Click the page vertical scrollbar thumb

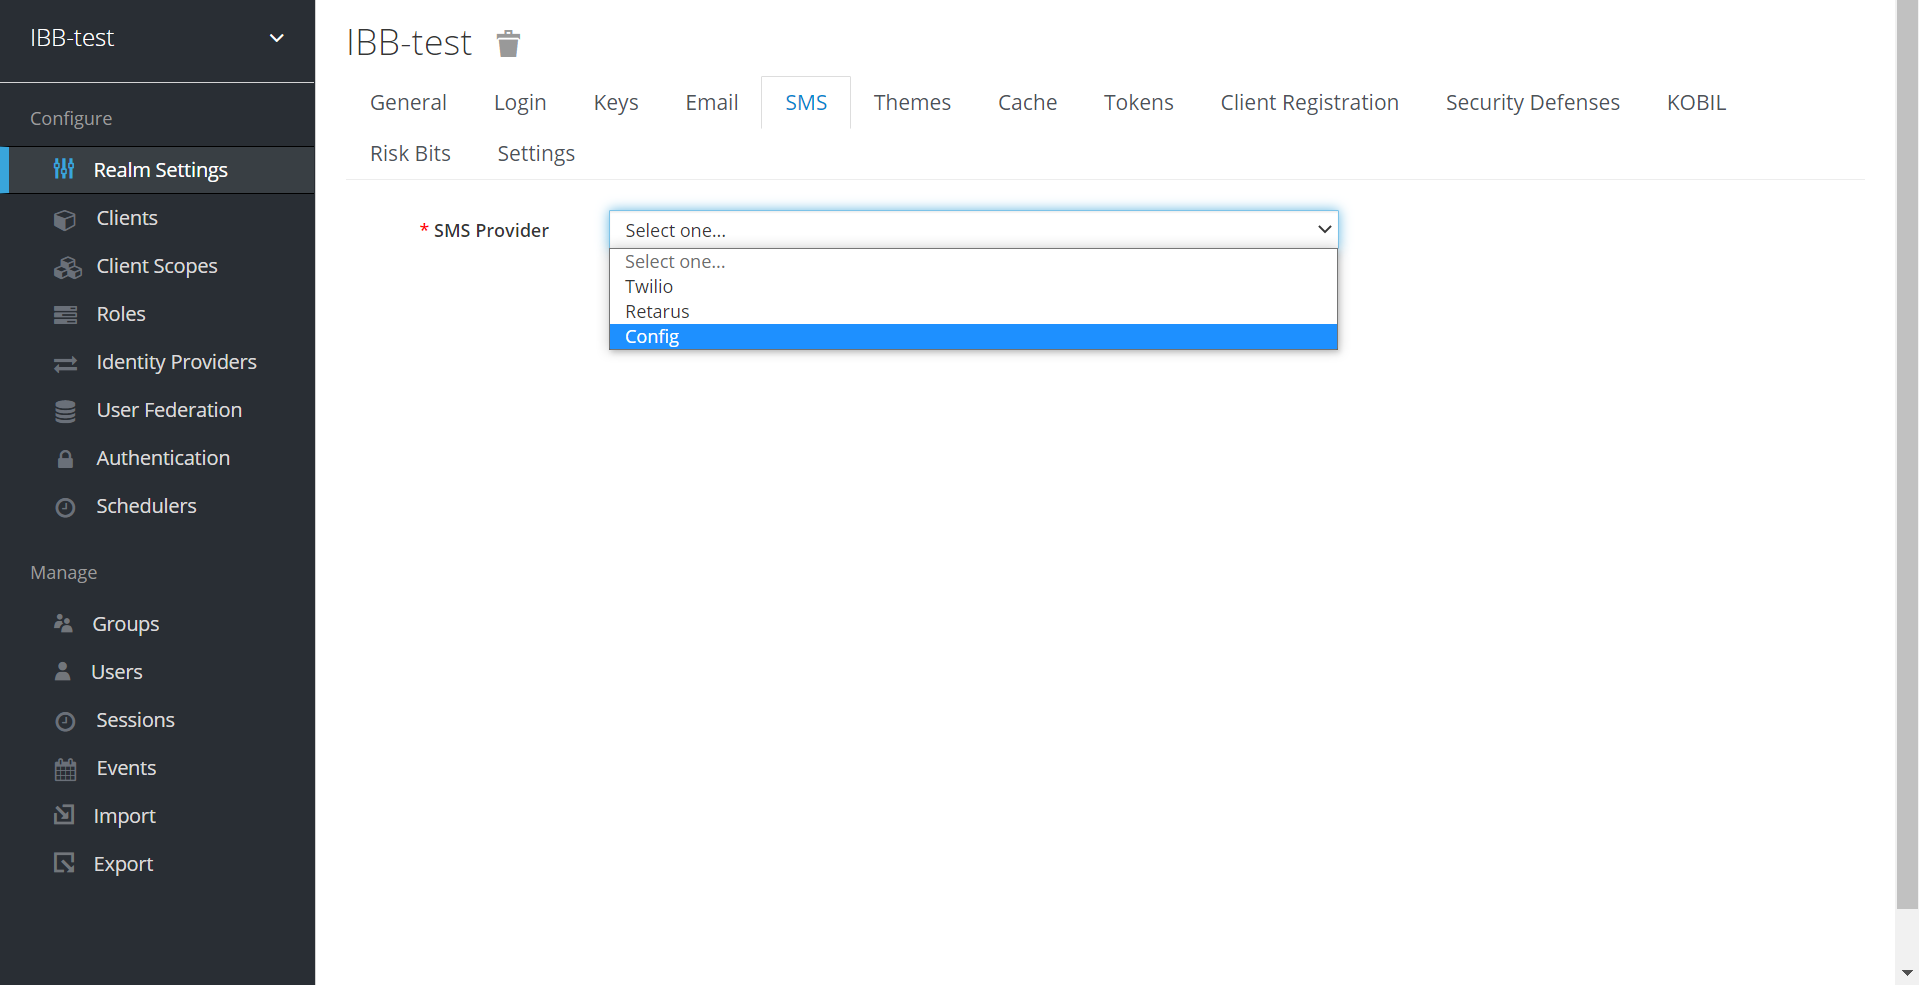tap(1907, 455)
